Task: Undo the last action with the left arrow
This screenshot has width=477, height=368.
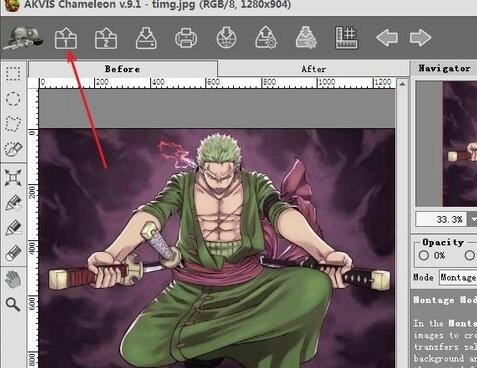Action: click(387, 37)
